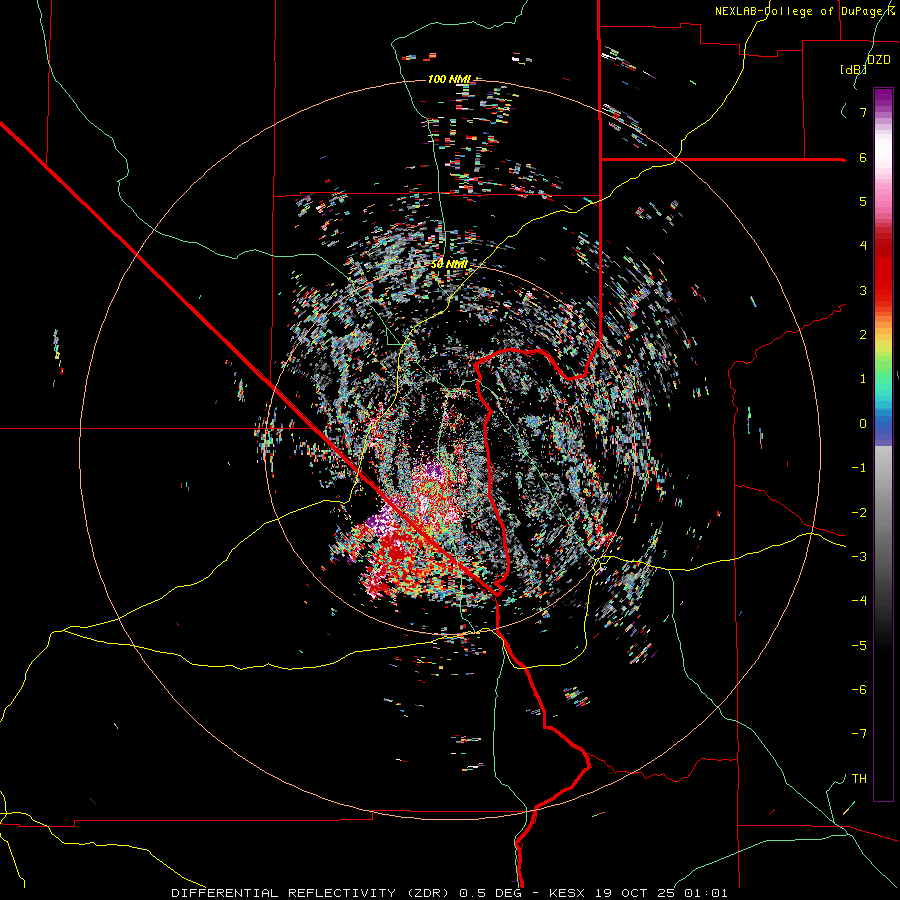Click the ZDR color scale bar

883,444
